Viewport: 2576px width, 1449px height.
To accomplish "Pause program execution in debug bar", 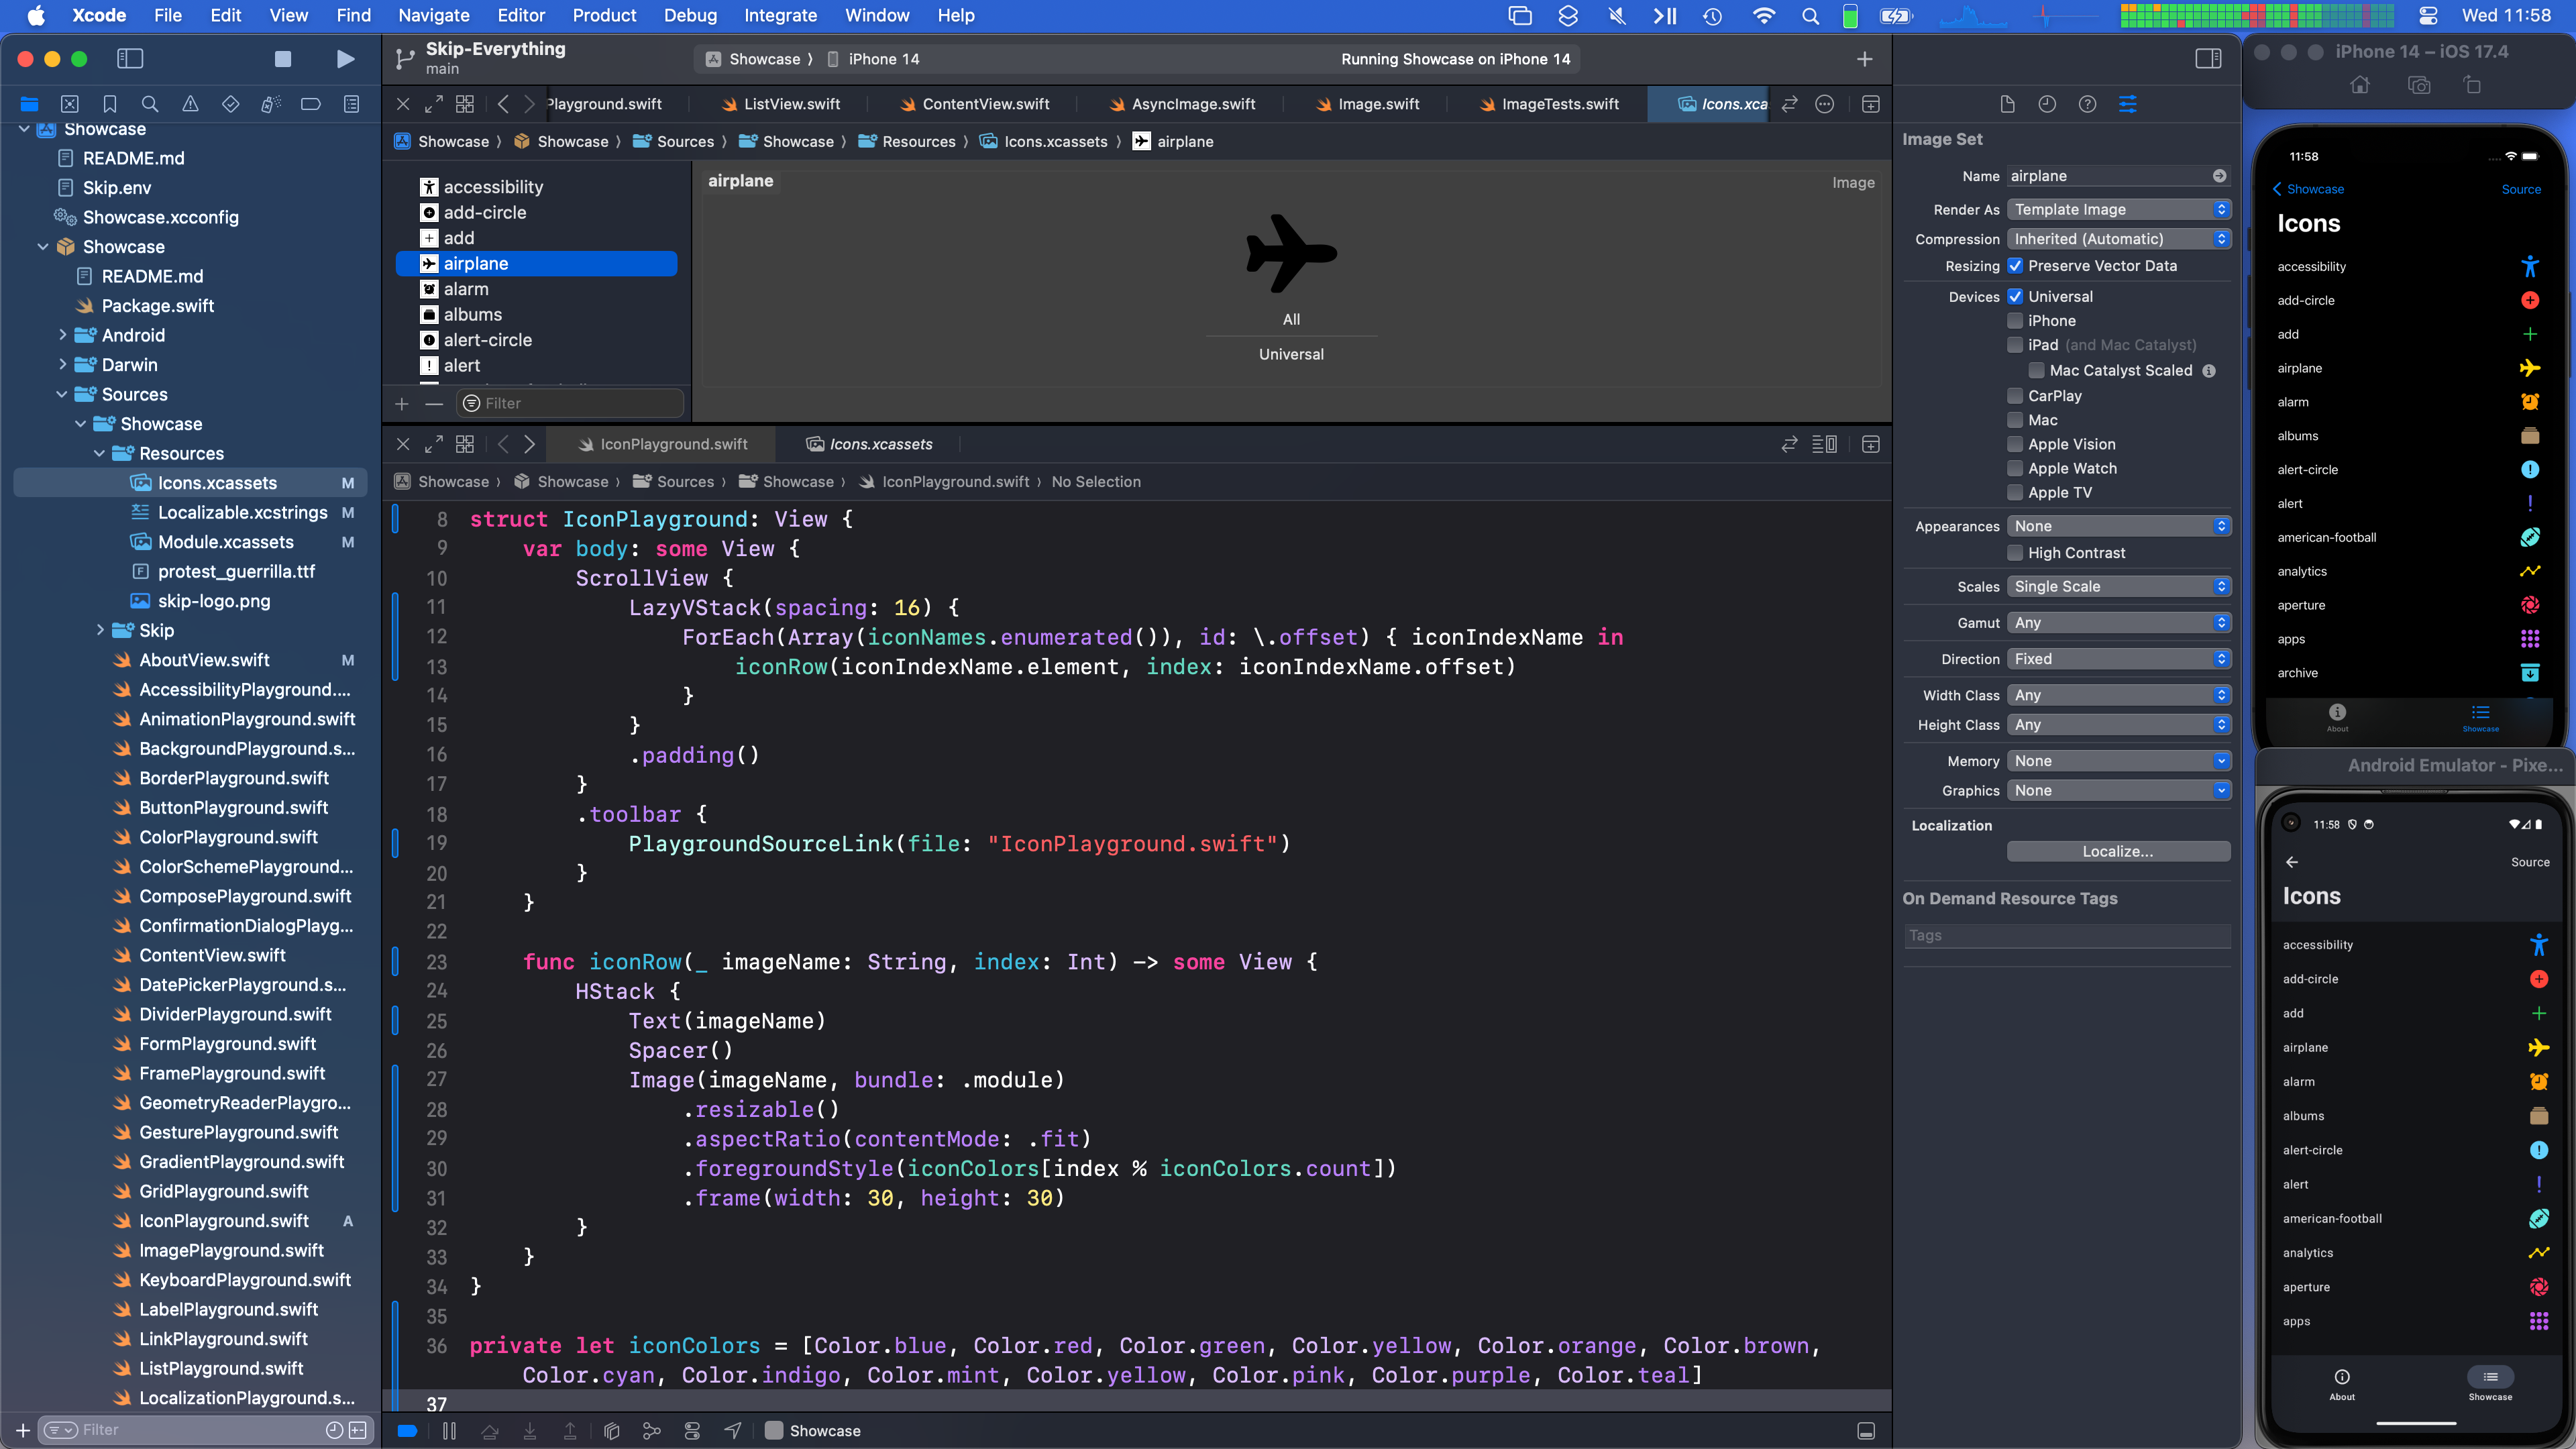I will (449, 1431).
